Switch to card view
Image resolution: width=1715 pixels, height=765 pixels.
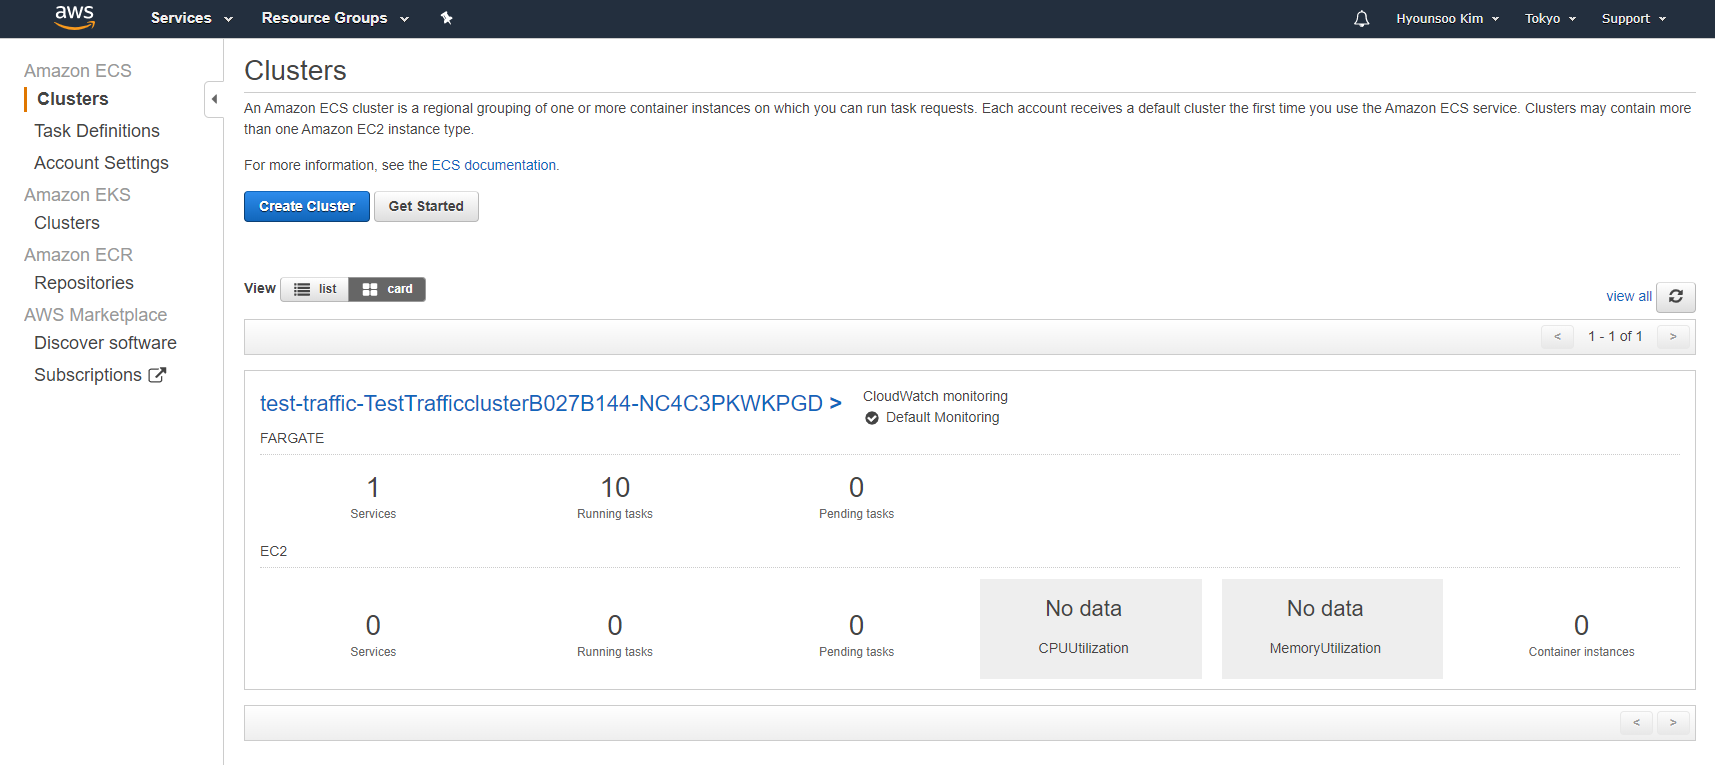pos(387,289)
